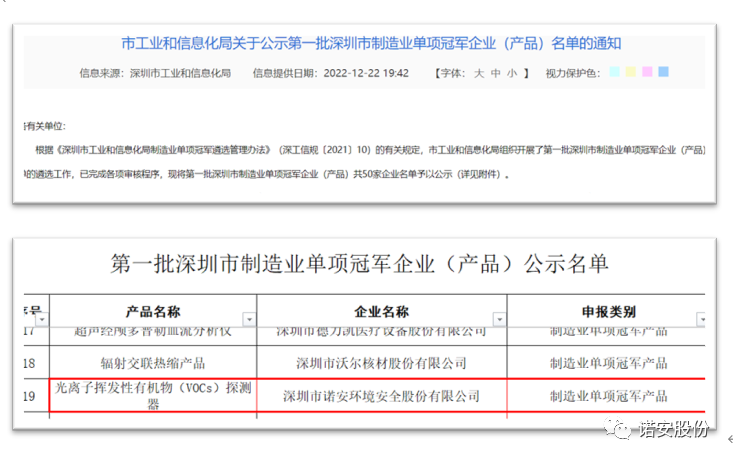This screenshot has height=461, width=733.
Task: Set font size to 大
Action: pos(479,73)
